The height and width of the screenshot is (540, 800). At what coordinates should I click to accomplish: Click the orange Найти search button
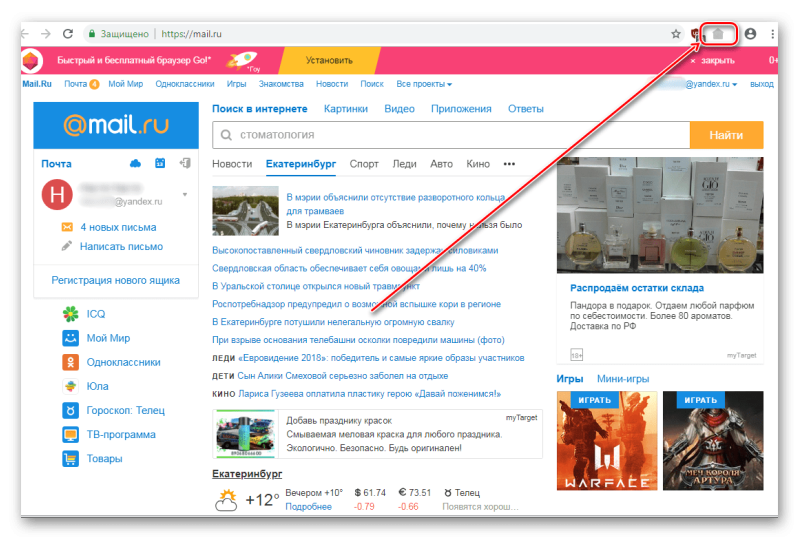coord(727,135)
